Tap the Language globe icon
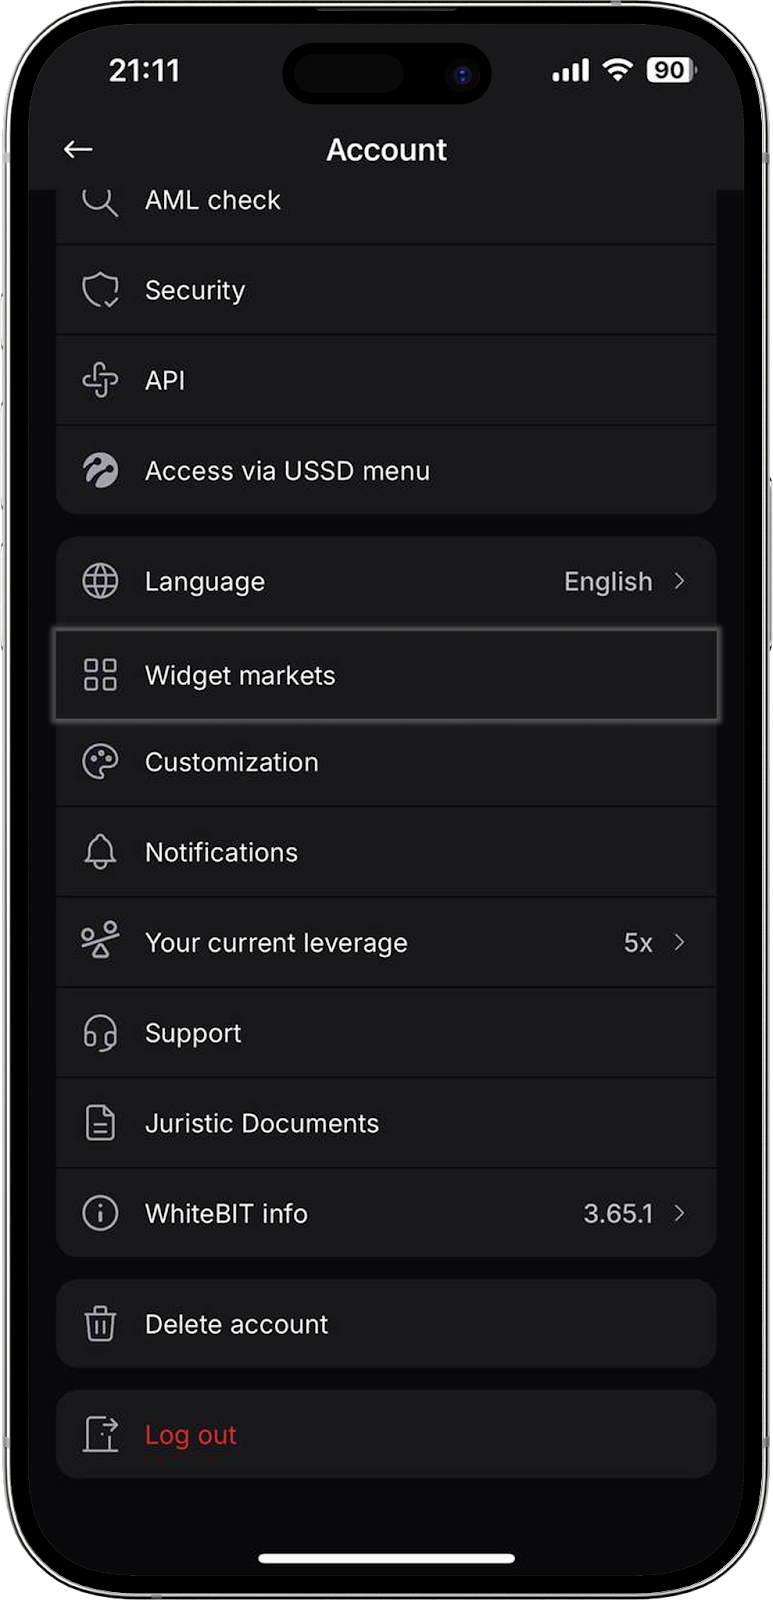This screenshot has width=773, height=1600. point(100,581)
